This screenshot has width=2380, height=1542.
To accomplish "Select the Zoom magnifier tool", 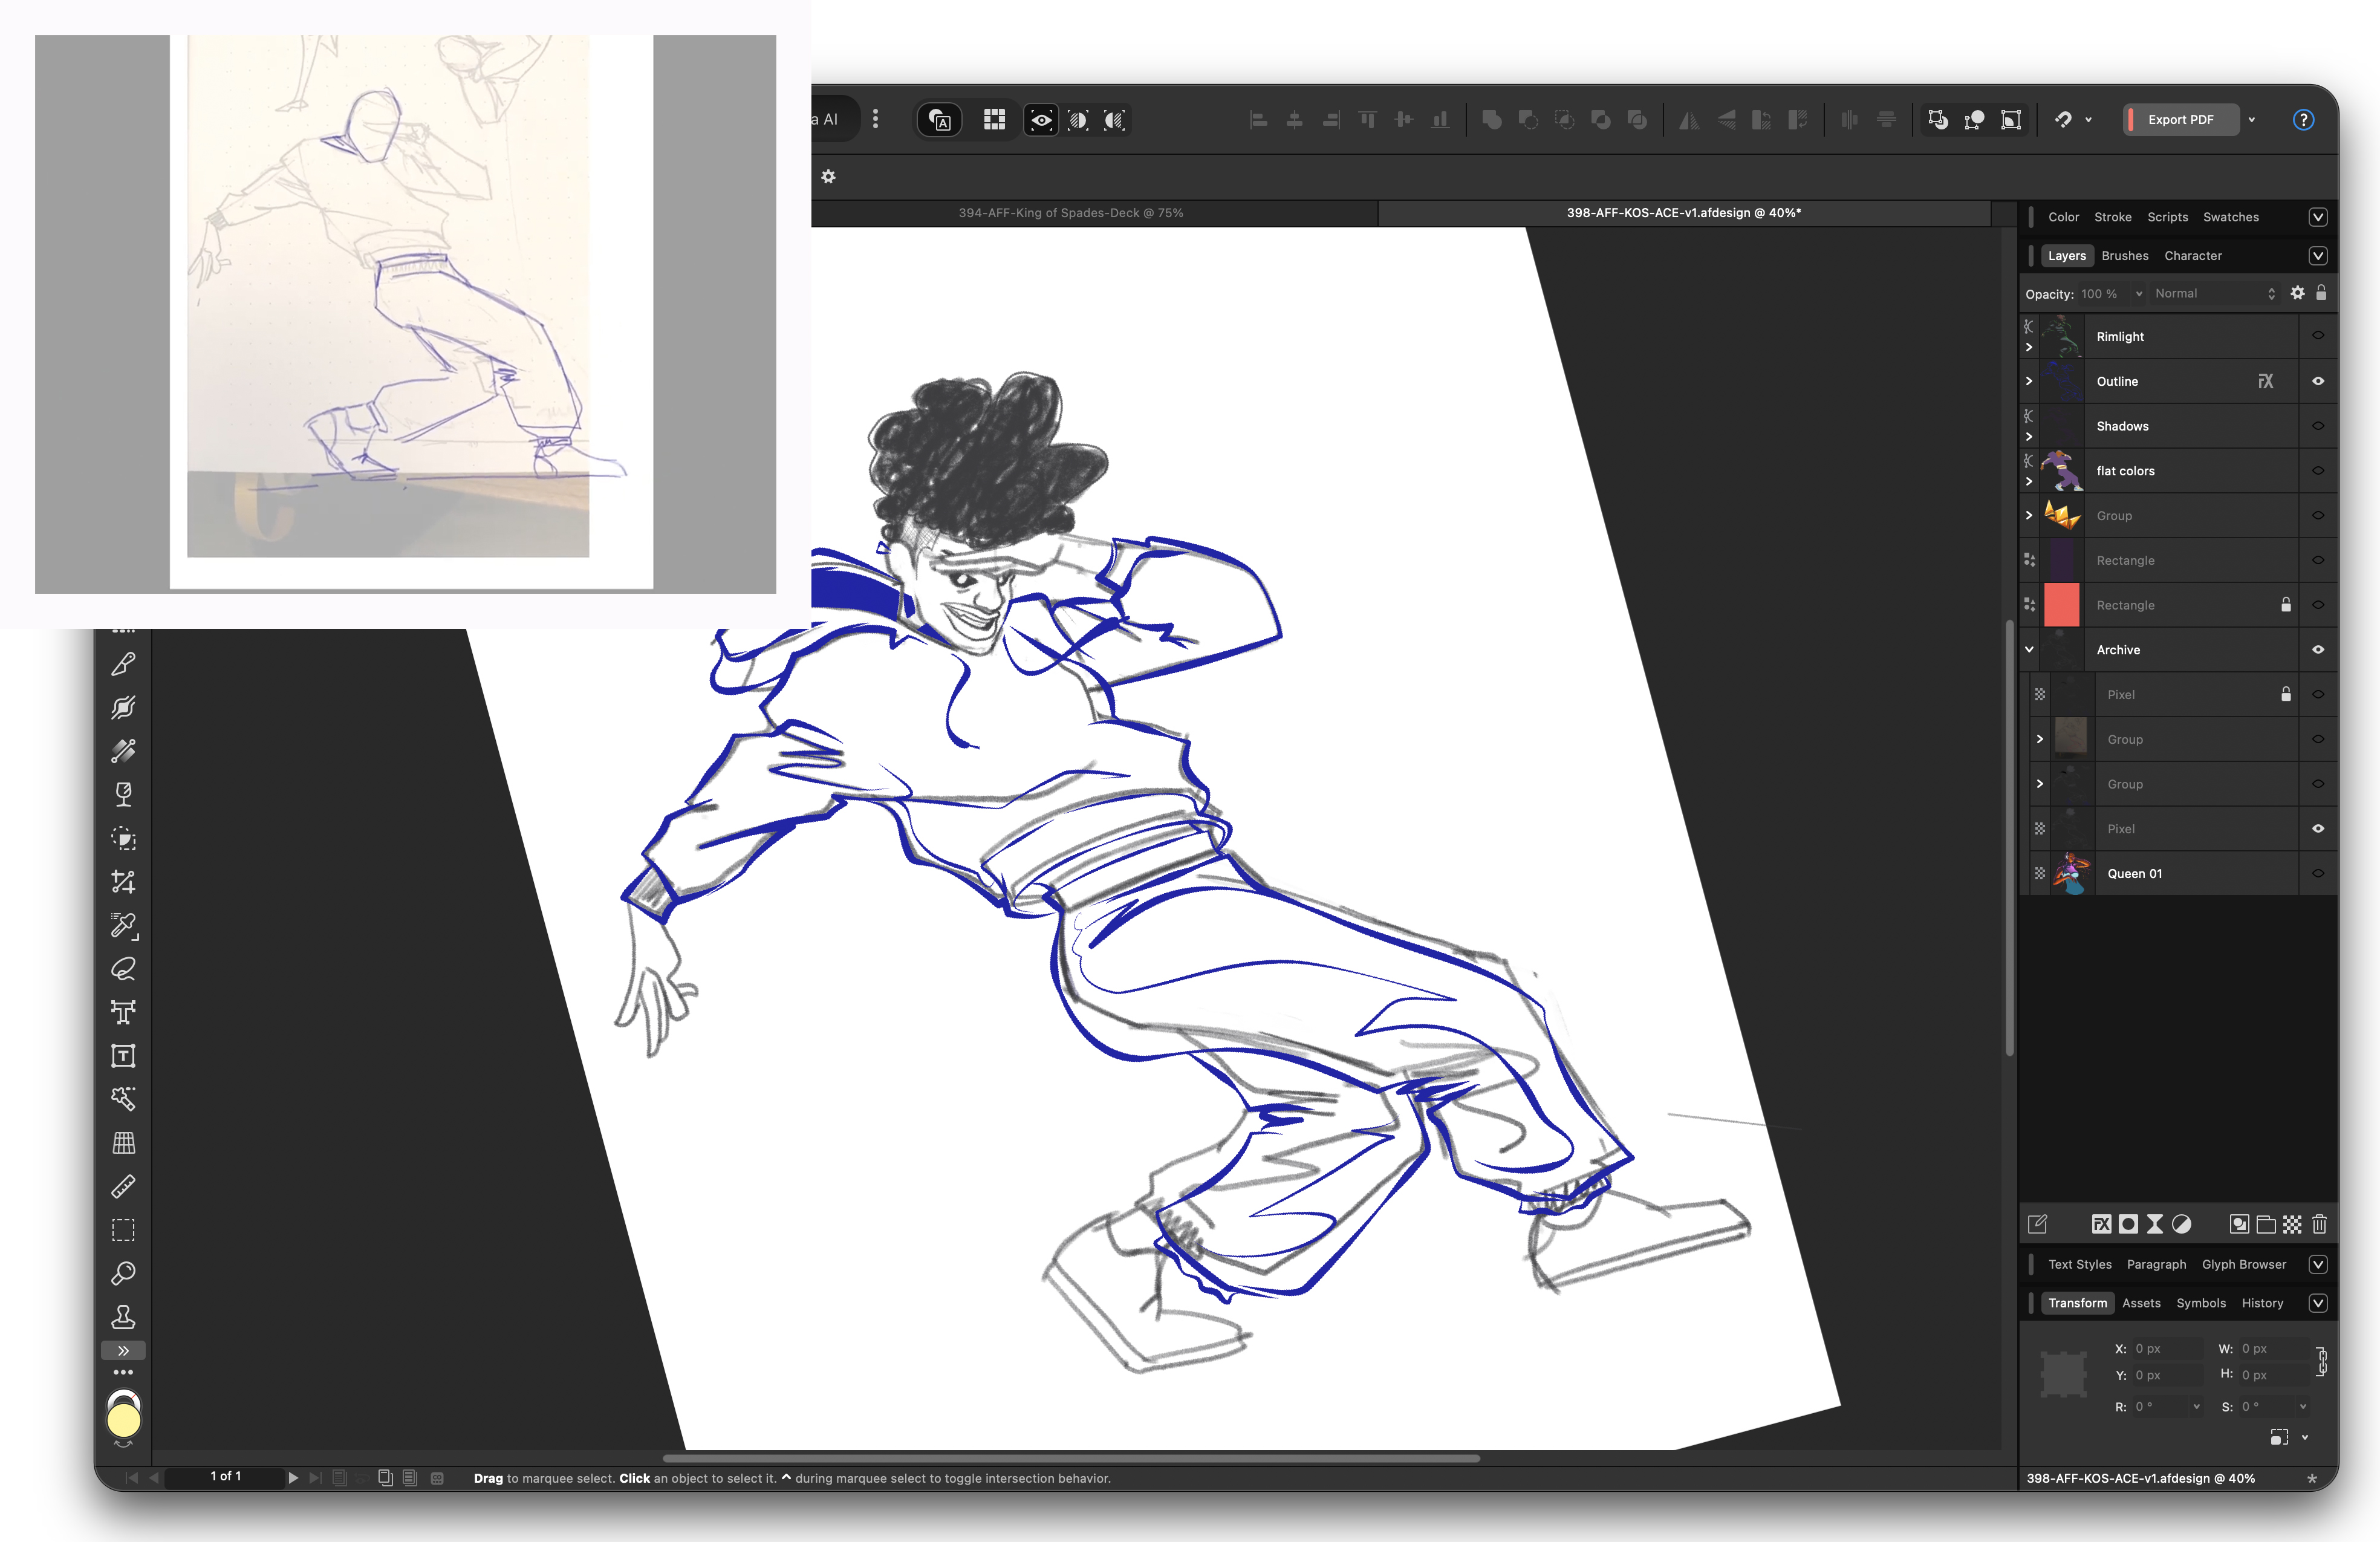I will coord(123,1274).
